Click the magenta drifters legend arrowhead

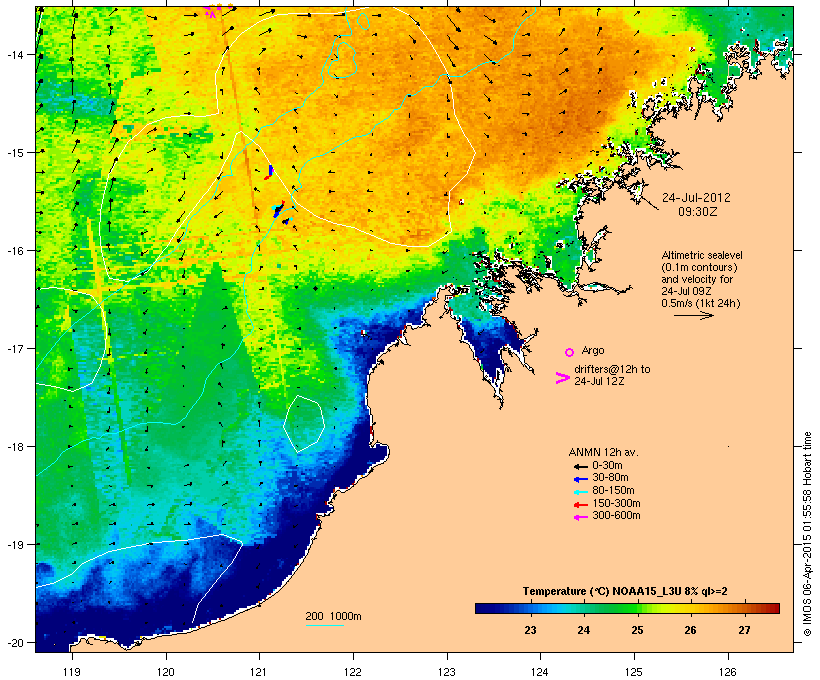coord(562,378)
